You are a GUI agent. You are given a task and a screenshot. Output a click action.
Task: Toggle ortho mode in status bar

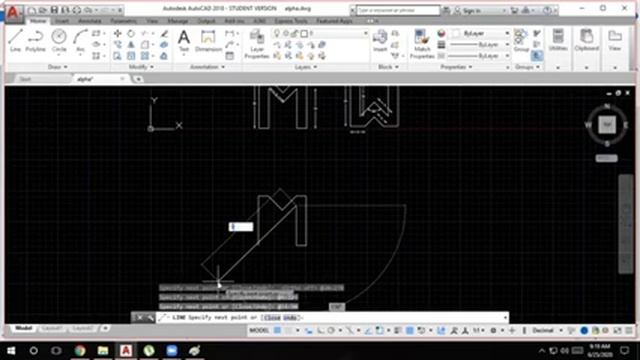click(x=320, y=331)
